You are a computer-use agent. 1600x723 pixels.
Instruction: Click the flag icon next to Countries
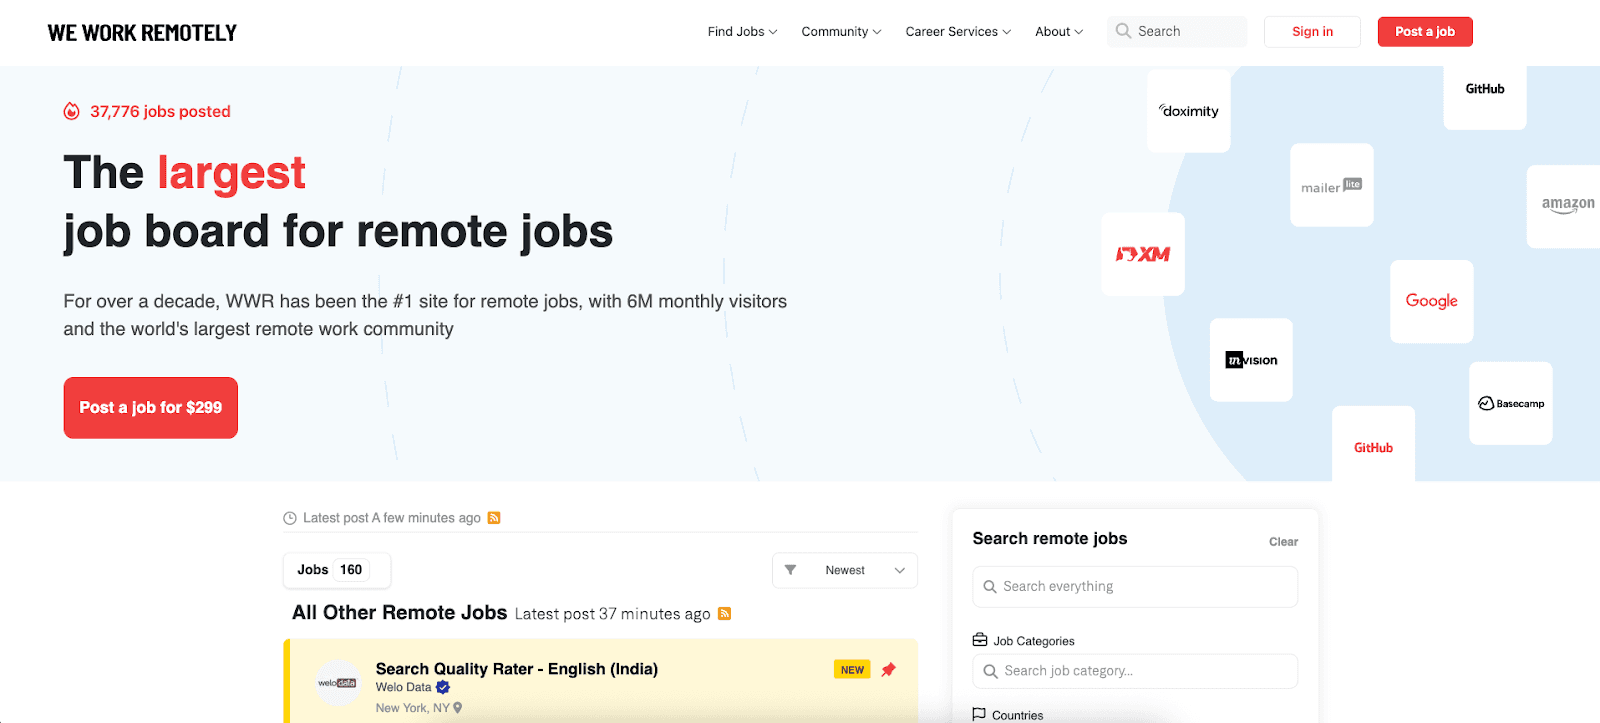[x=977, y=713]
